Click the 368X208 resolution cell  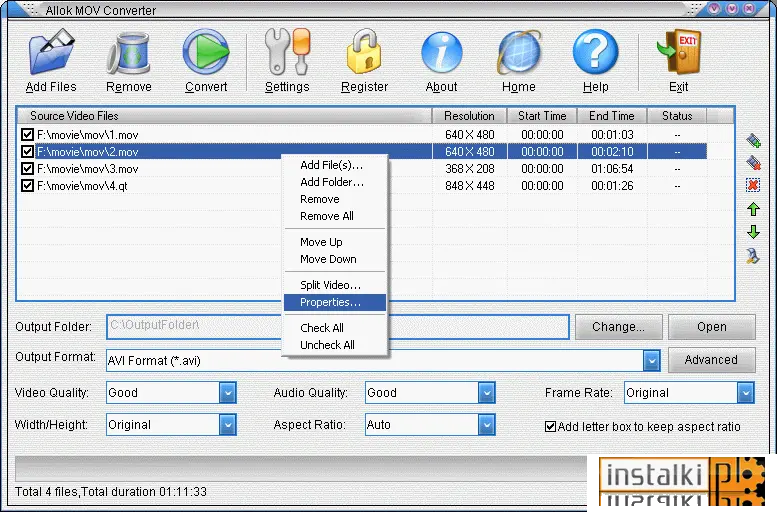pyautogui.click(x=470, y=169)
